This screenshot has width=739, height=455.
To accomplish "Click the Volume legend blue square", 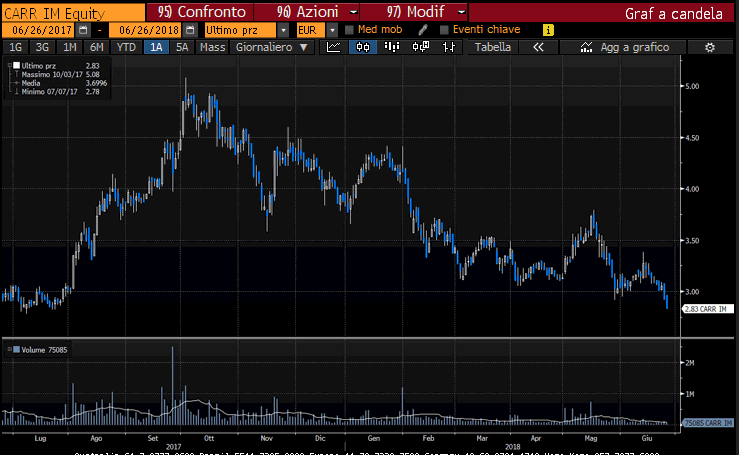I will pyautogui.click(x=15, y=349).
